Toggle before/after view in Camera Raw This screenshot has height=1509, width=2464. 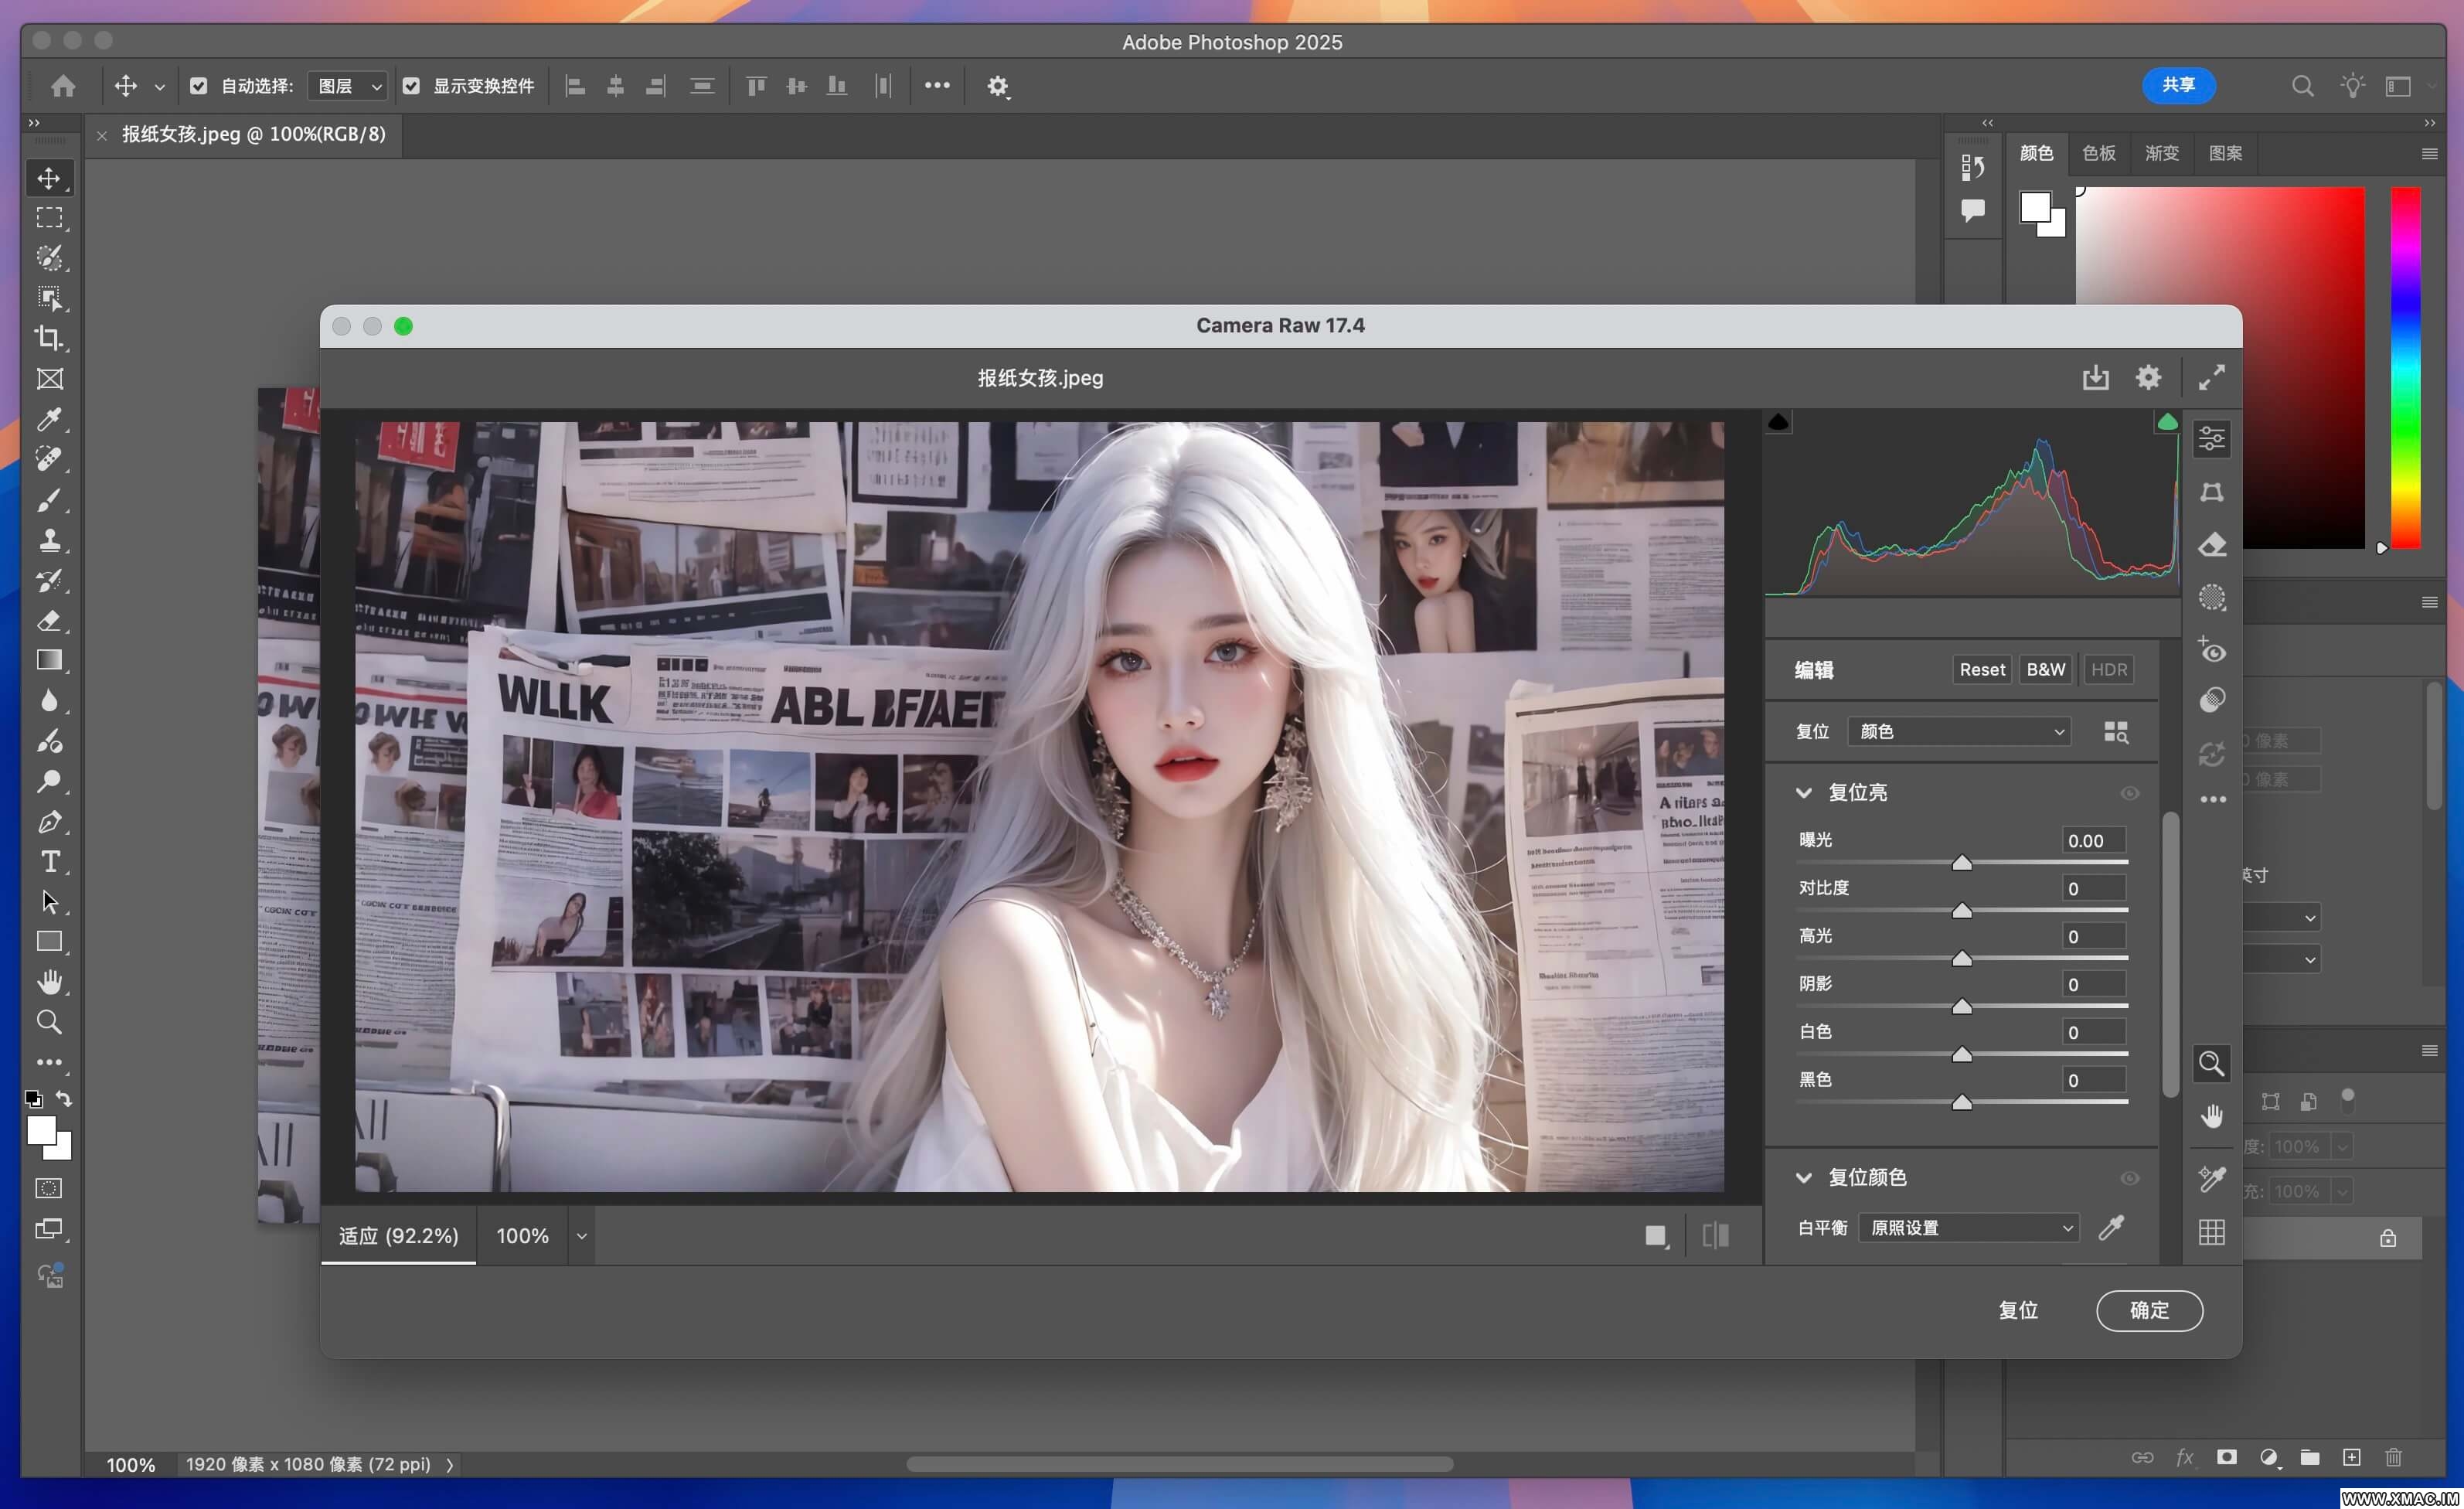pyautogui.click(x=1716, y=1236)
